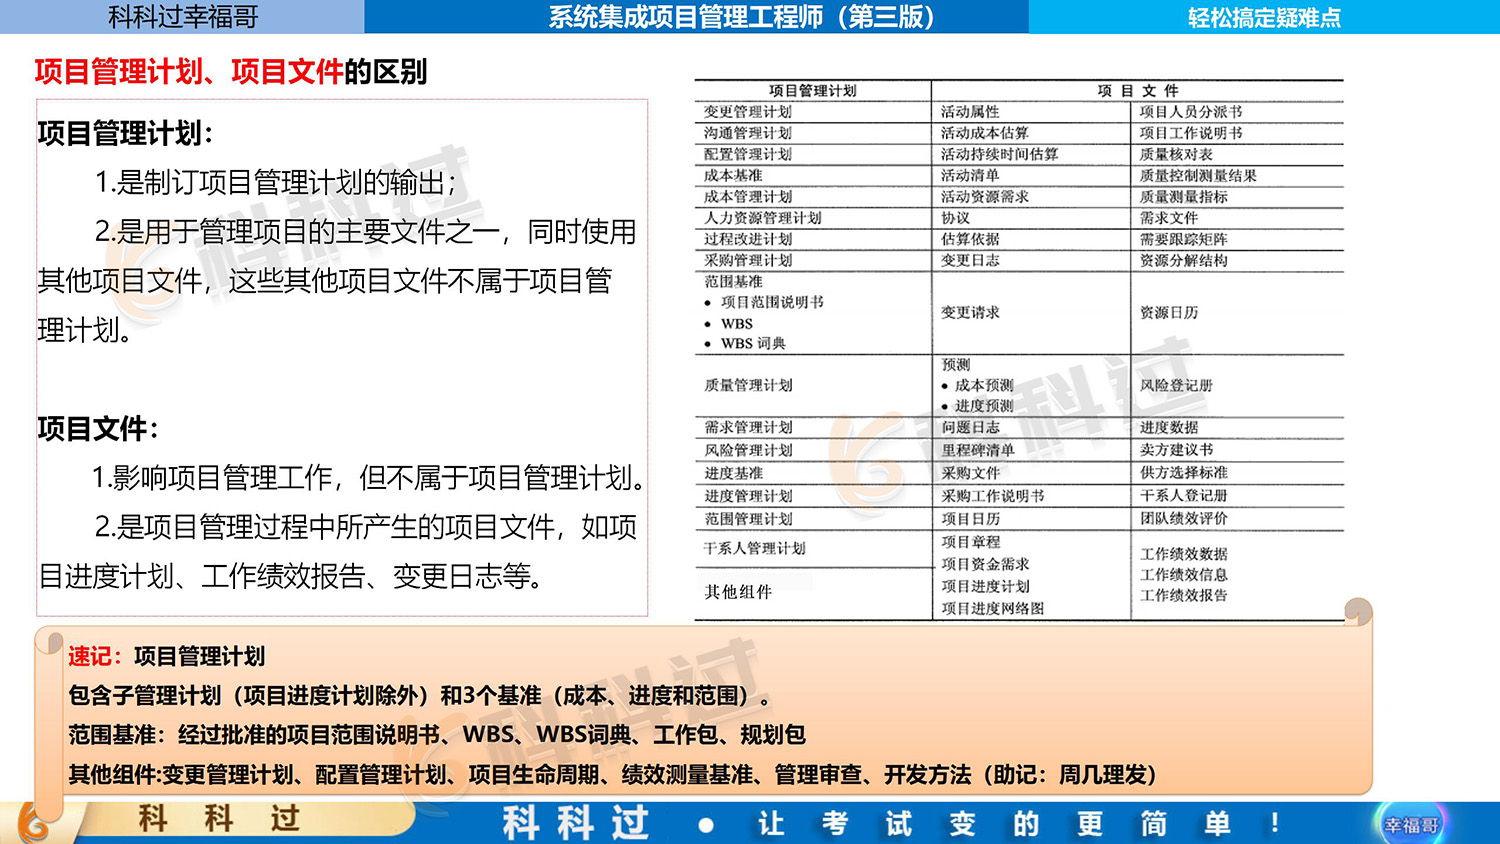Click the 成本基准 table cell
Screen dimensions: 1500x844
(x=733, y=175)
